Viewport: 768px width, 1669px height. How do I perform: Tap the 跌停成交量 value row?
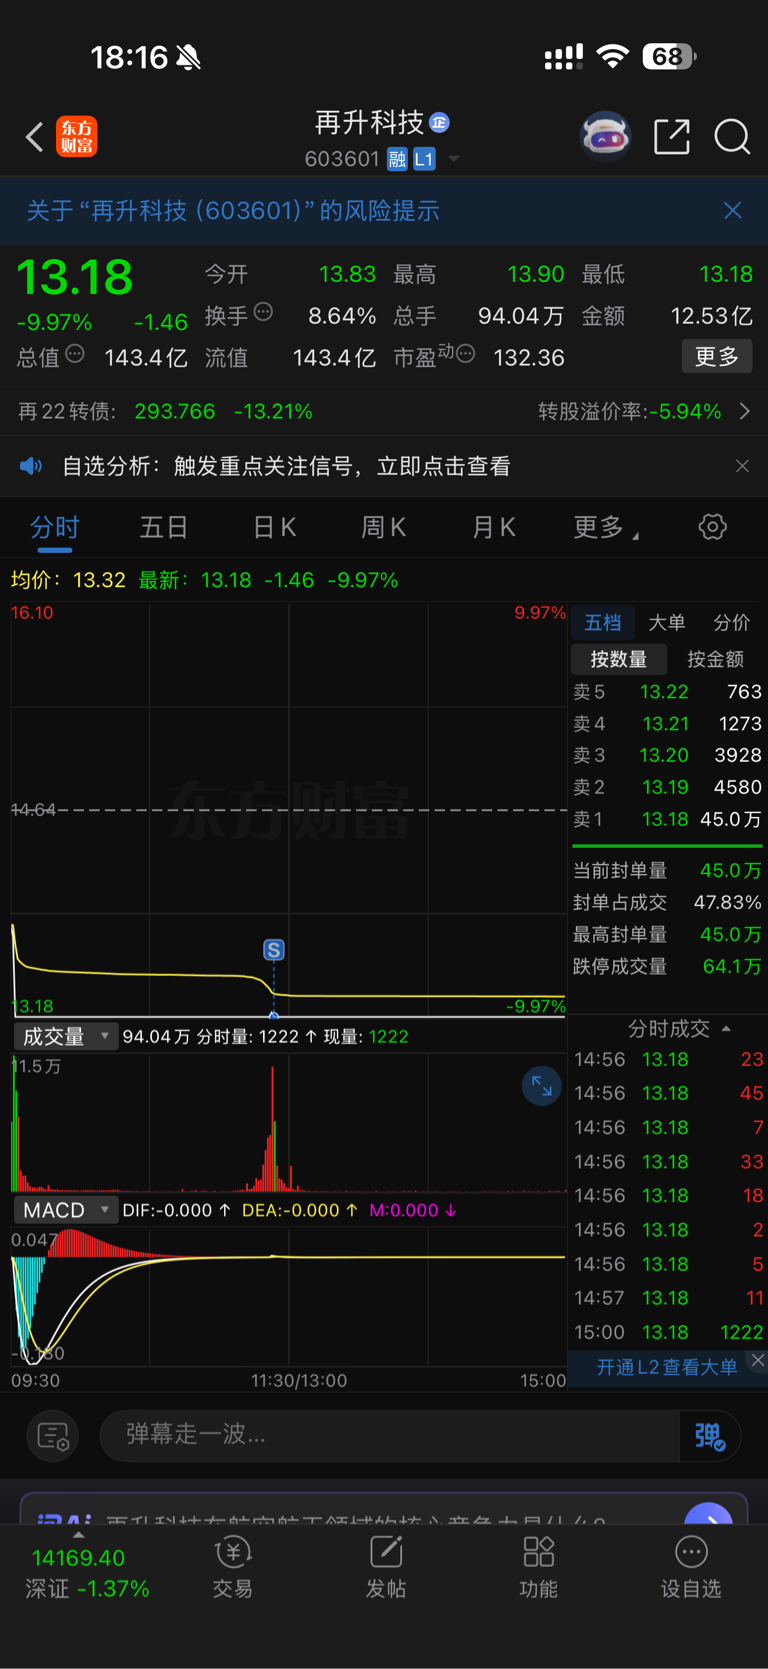point(667,967)
